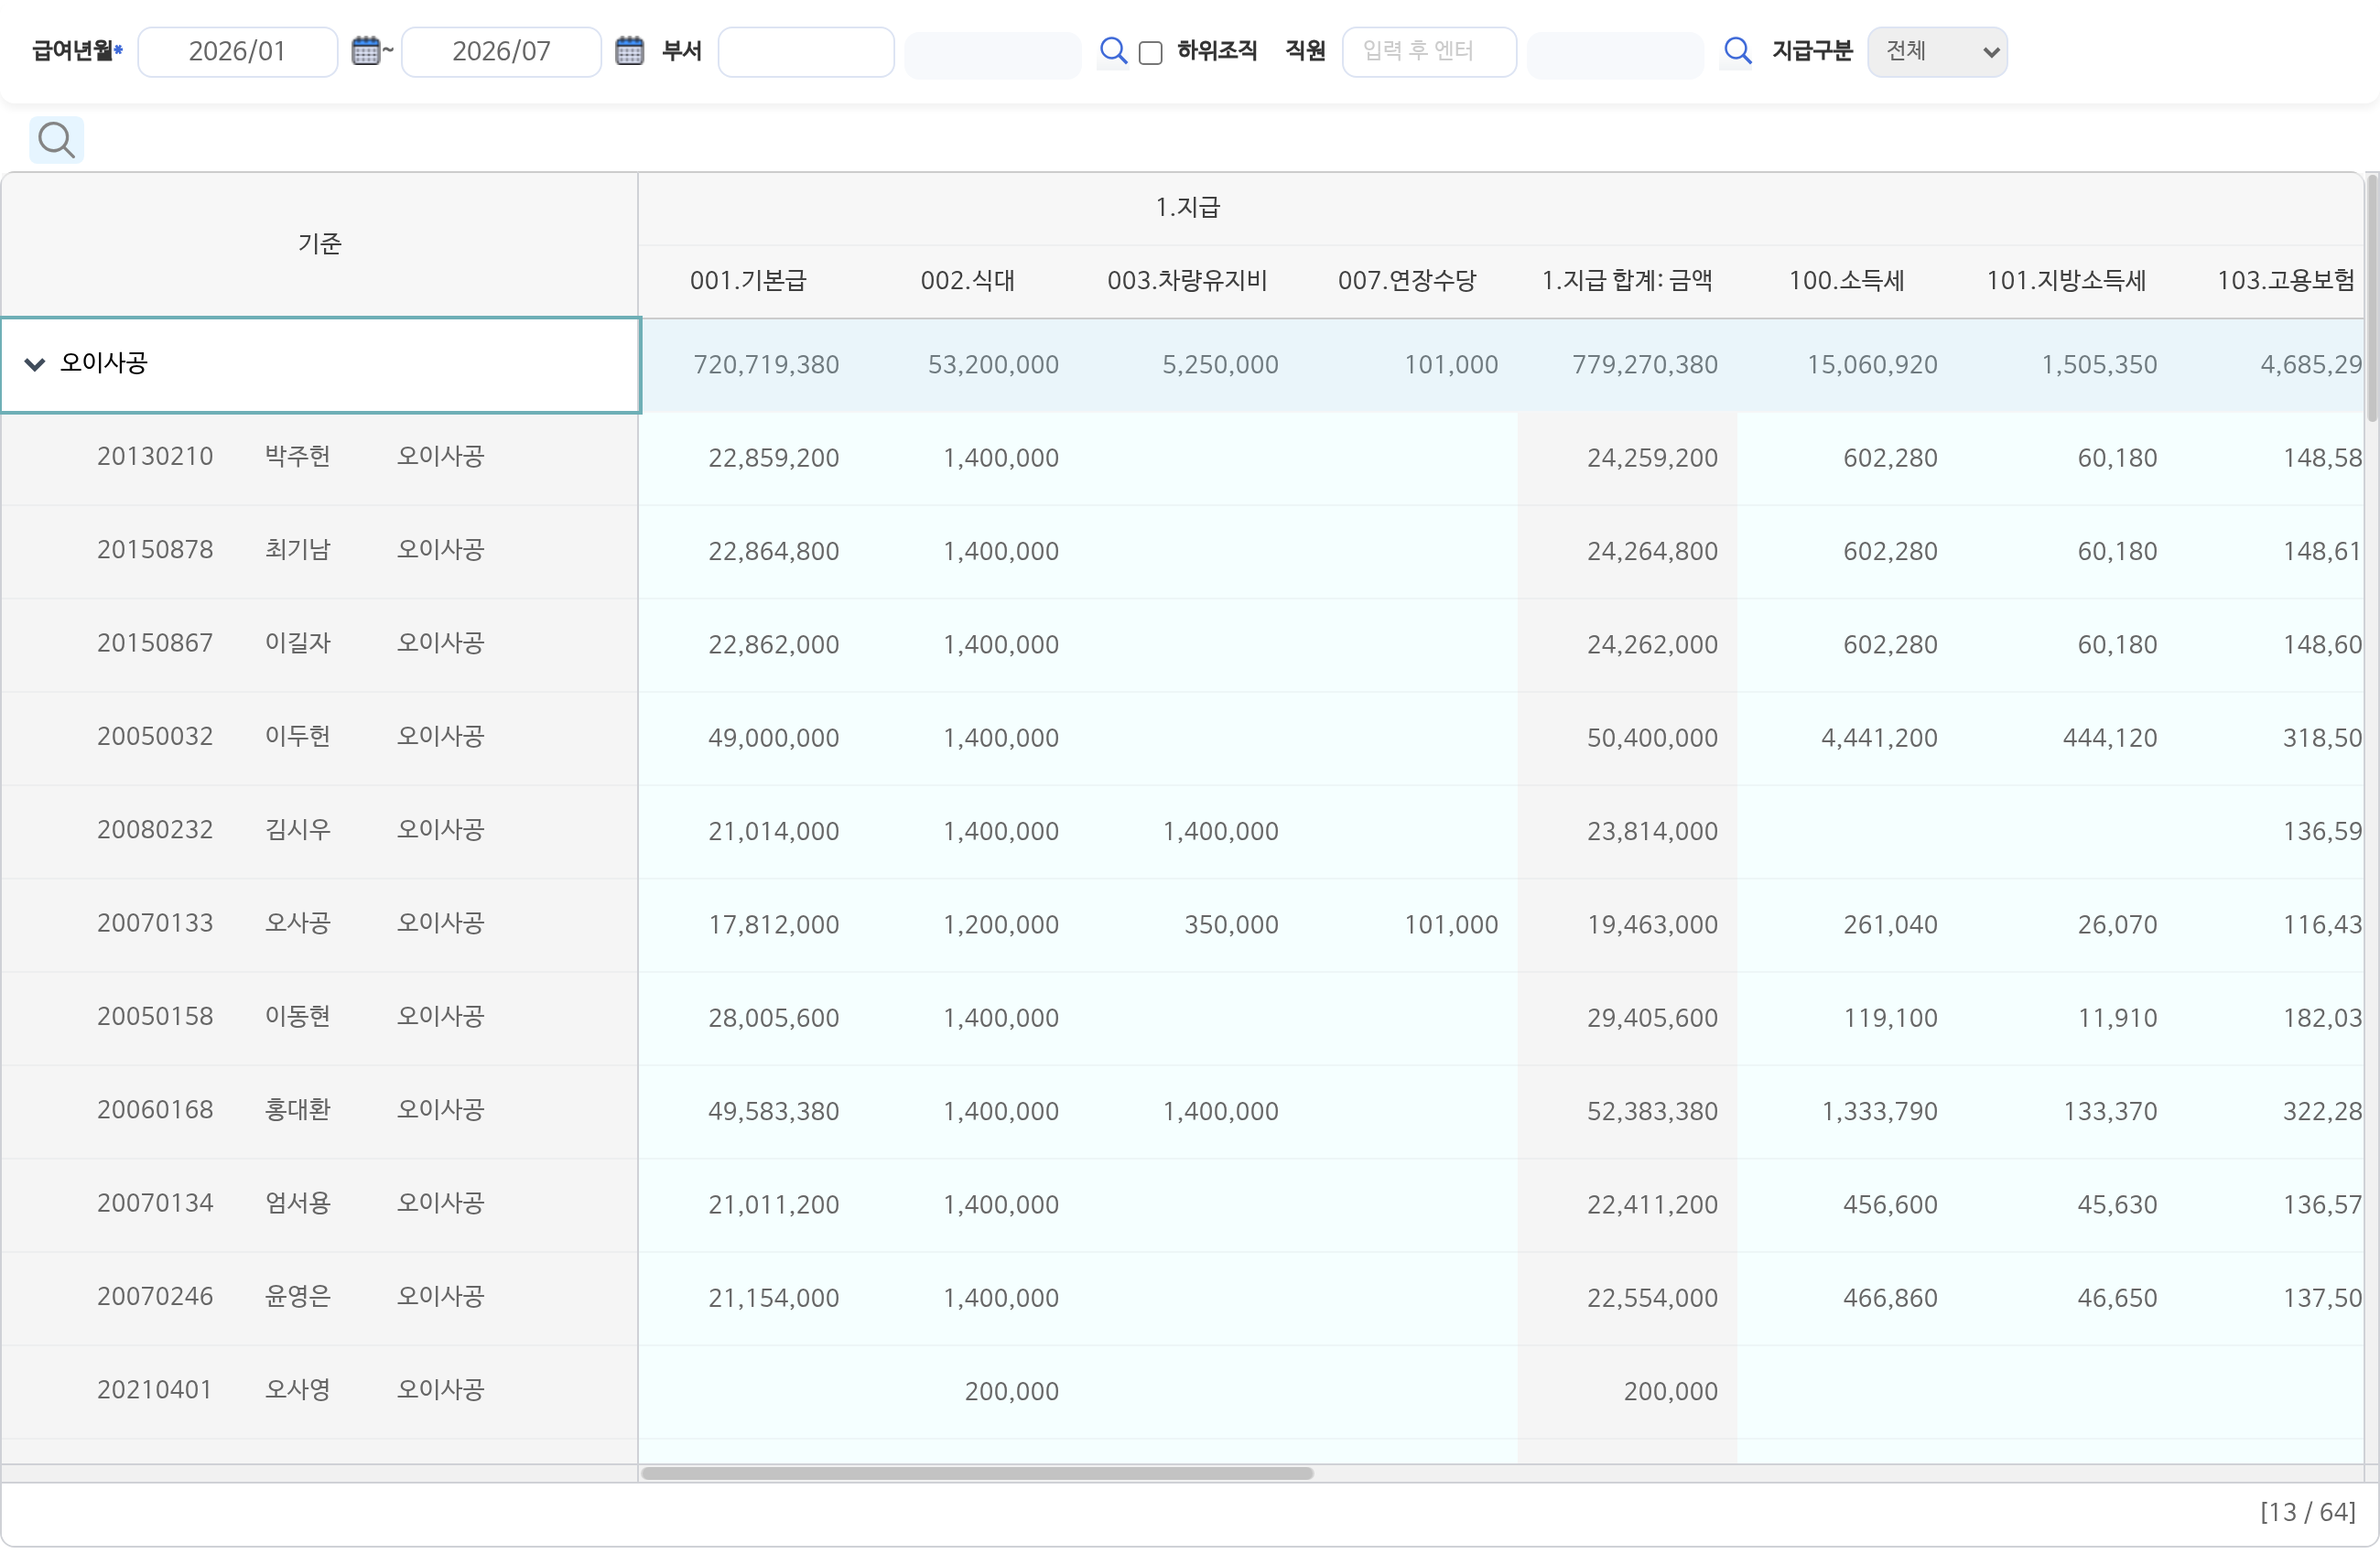2380x1554 pixels.
Task: Open calendar picker for start month
Action: pyautogui.click(x=366, y=51)
